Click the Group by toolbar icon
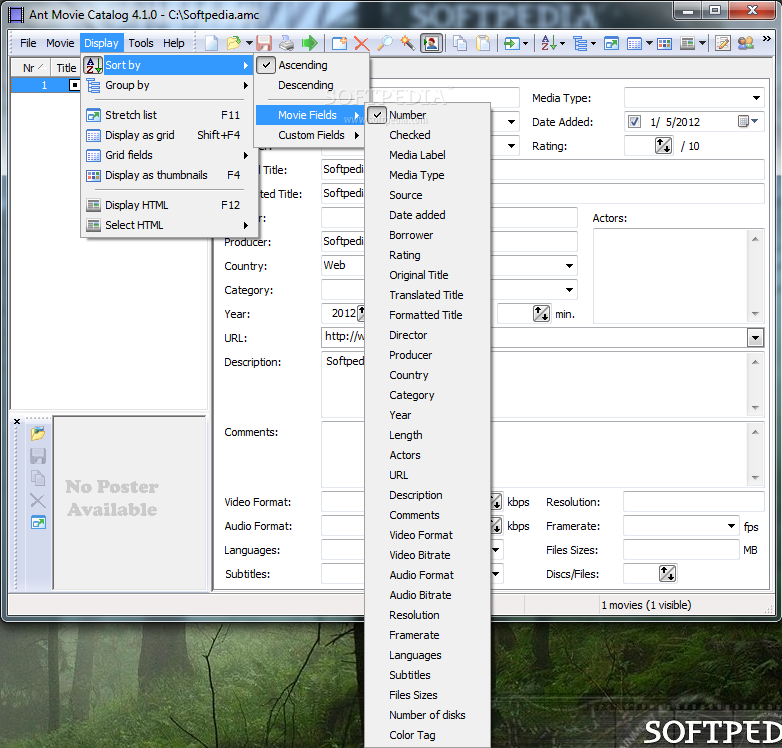This screenshot has height=748, width=782. [x=580, y=43]
